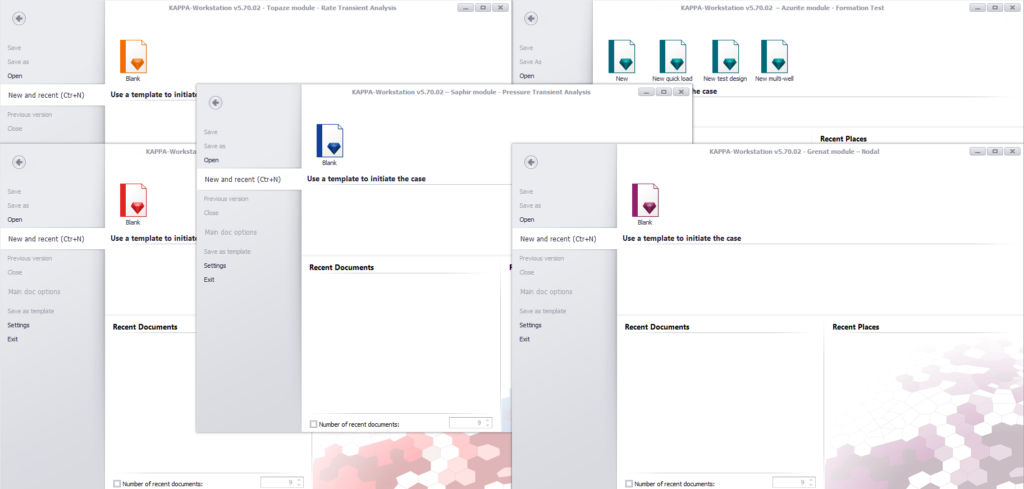The image size is (1024, 489).
Task: Click Recent Documents heading in Grenat window
Action: coord(657,326)
